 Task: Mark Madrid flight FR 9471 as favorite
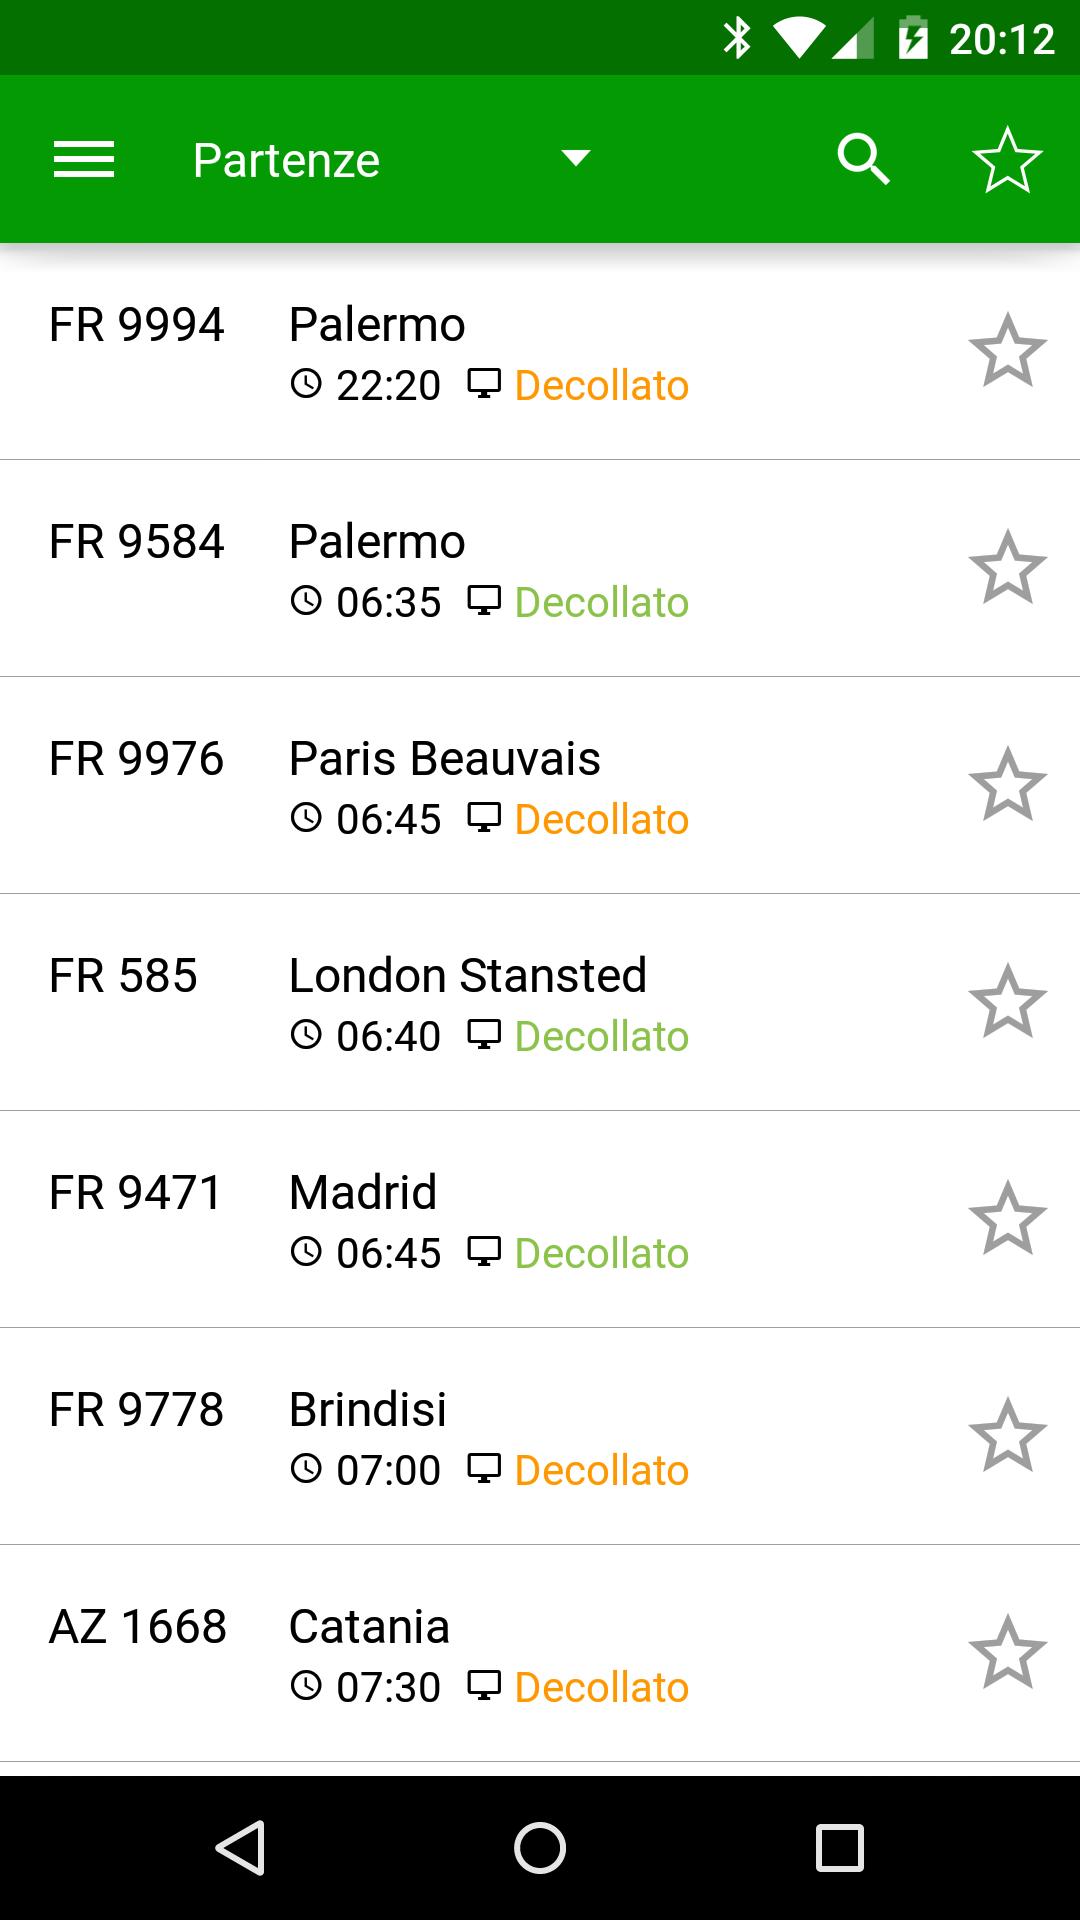point(1007,1219)
